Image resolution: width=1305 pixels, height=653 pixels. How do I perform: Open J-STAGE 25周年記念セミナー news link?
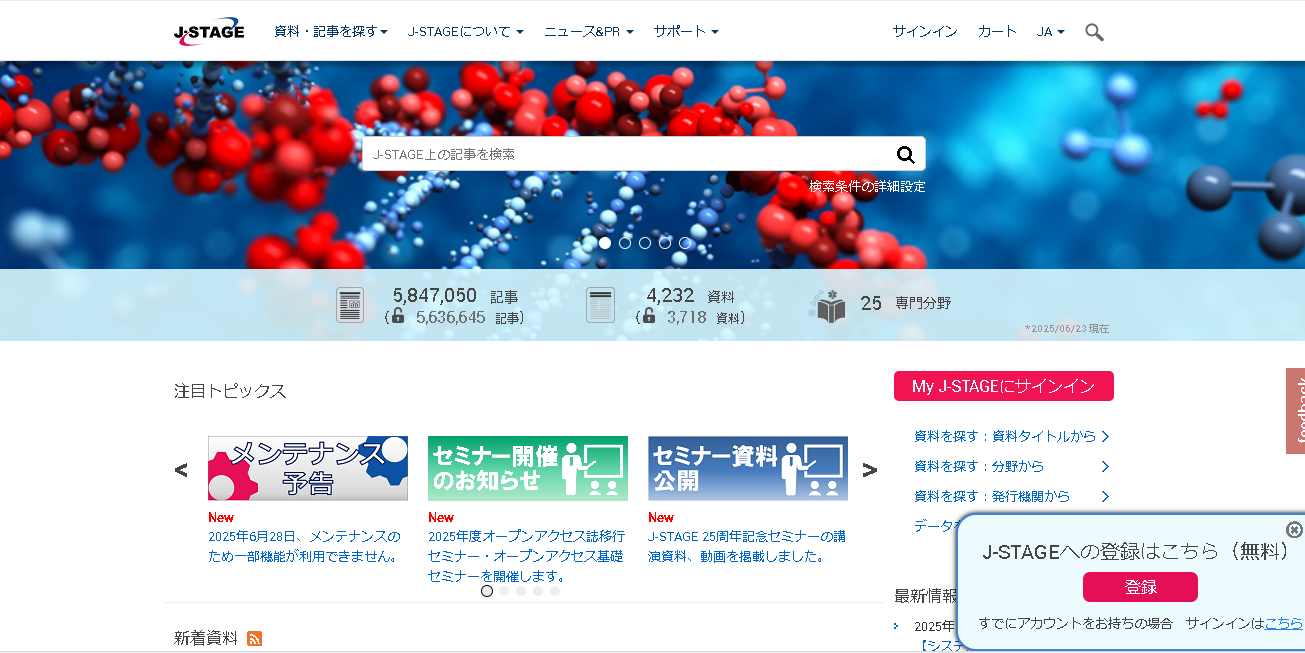pos(746,546)
